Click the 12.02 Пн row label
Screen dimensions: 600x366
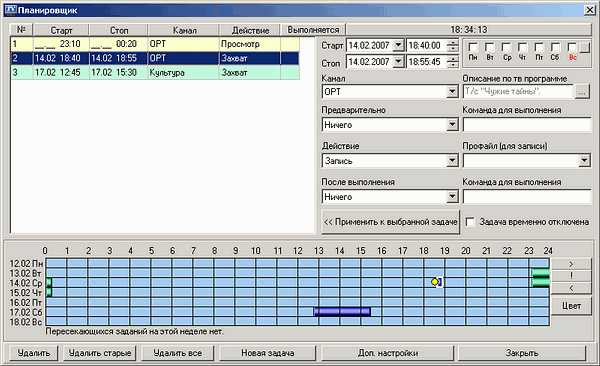26,264
